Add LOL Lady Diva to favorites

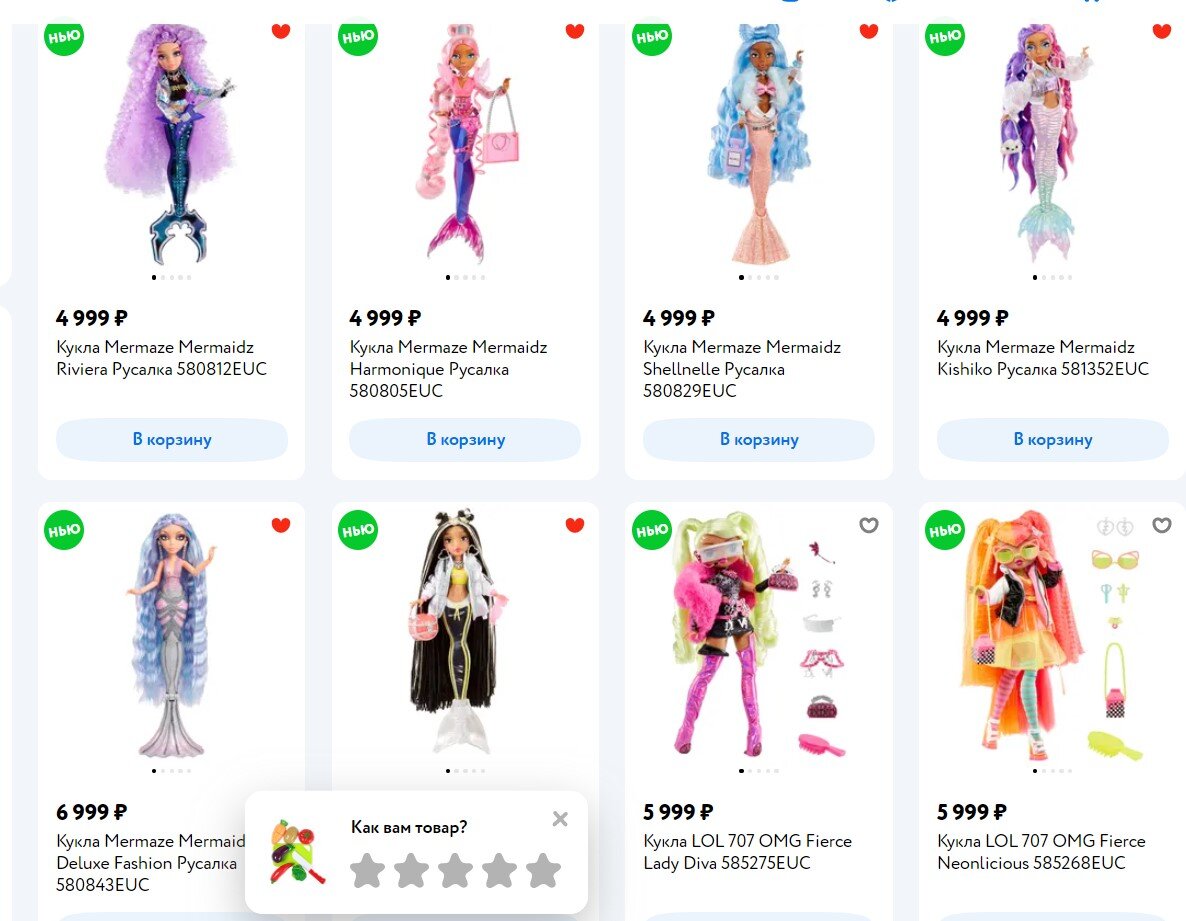click(868, 525)
